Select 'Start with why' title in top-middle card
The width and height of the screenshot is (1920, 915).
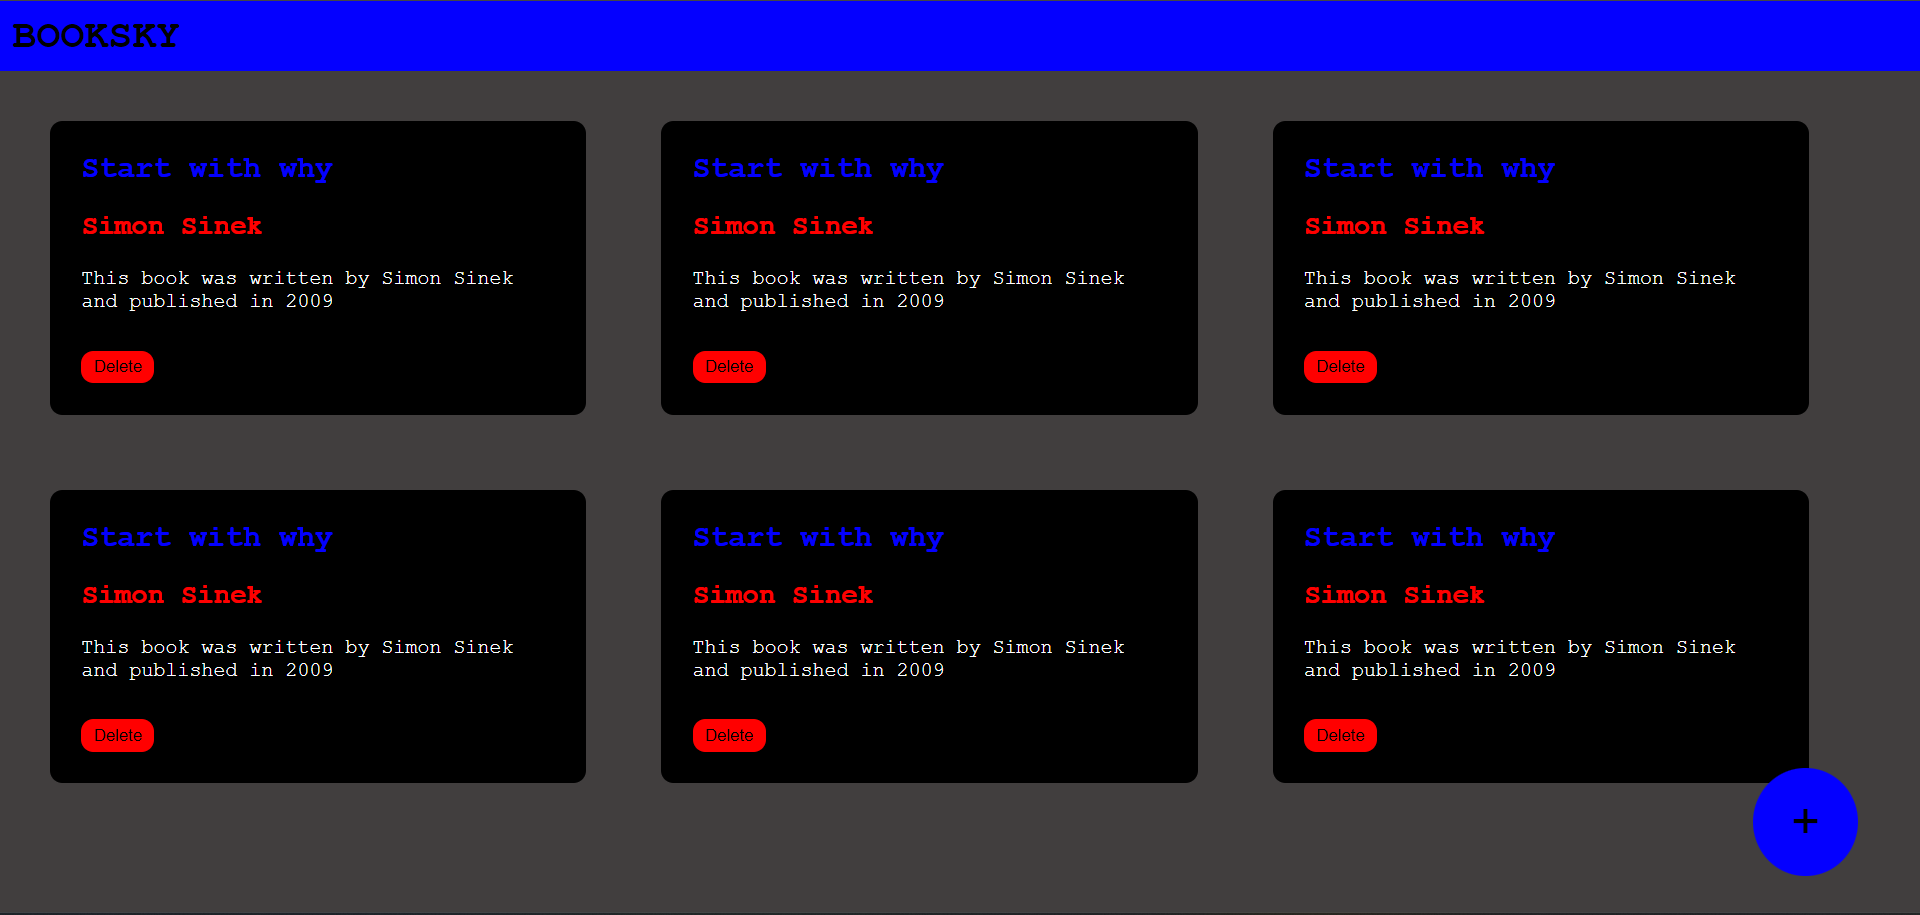(x=818, y=169)
